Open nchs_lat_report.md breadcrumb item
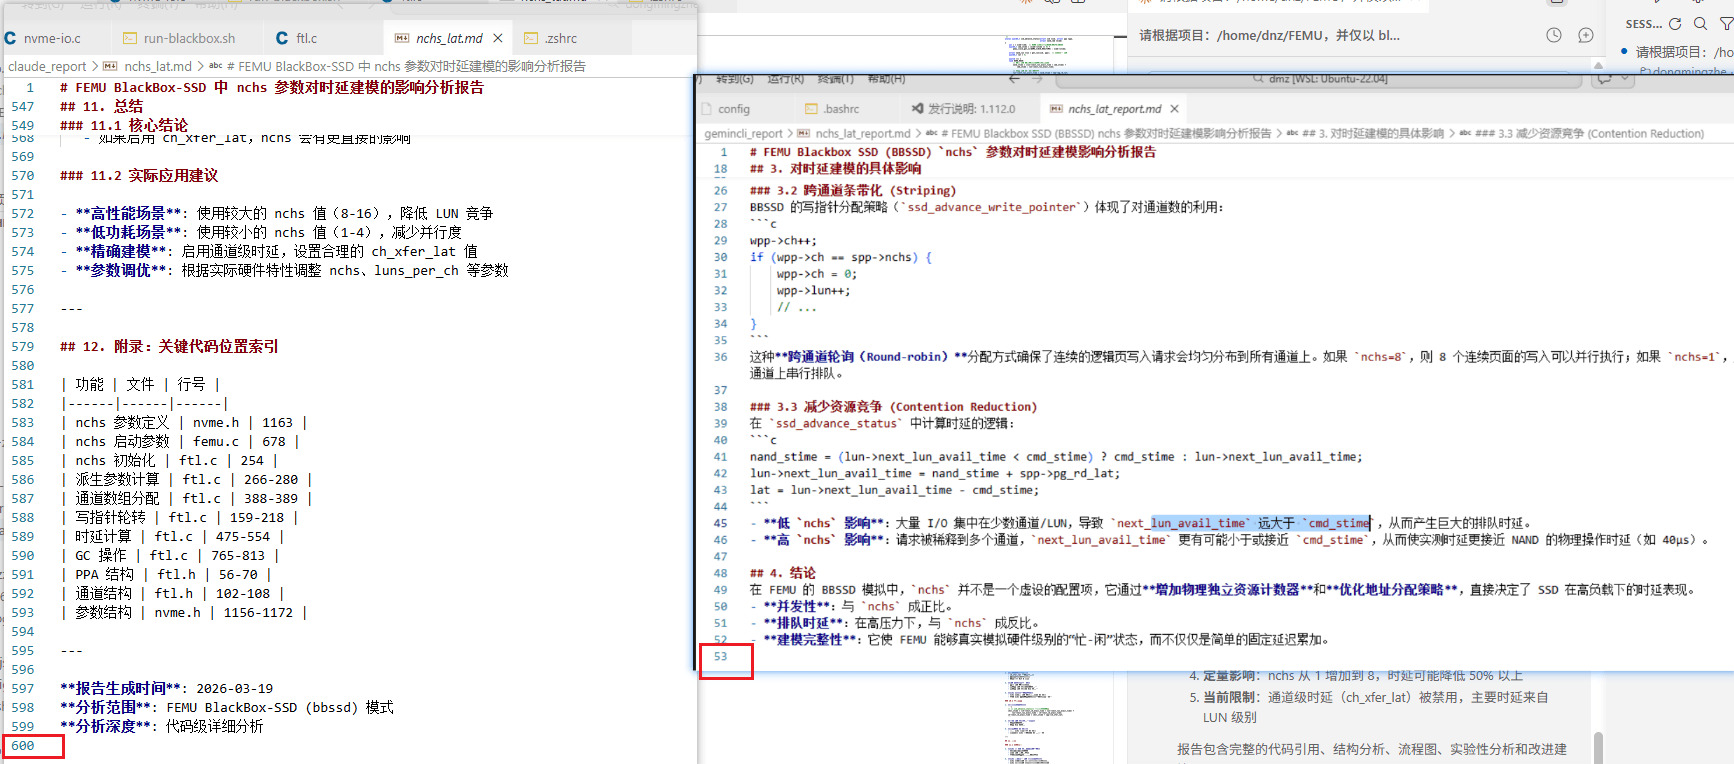Screen dimensions: 1734x764 862,133
